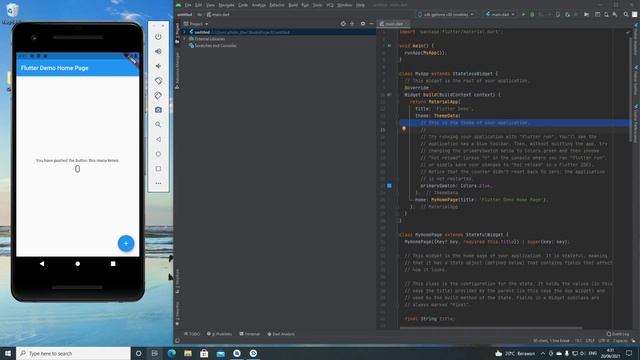Viewport: 640px width, 360px height.
Task: Open the Help menu
Action: pos(360,5)
